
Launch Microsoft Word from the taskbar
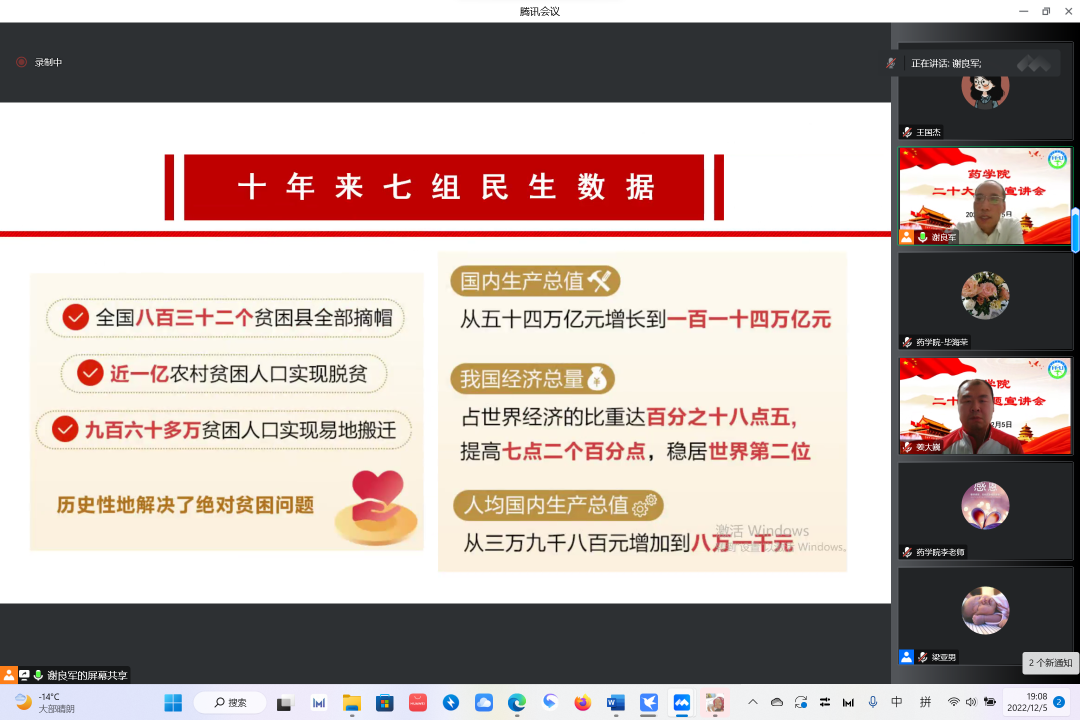615,702
